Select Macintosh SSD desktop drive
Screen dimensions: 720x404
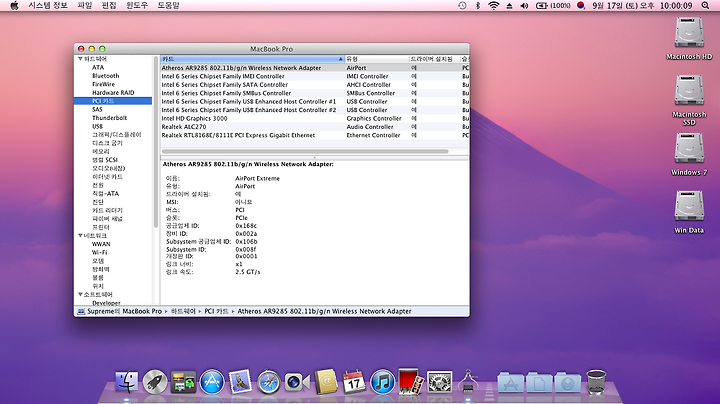click(689, 99)
